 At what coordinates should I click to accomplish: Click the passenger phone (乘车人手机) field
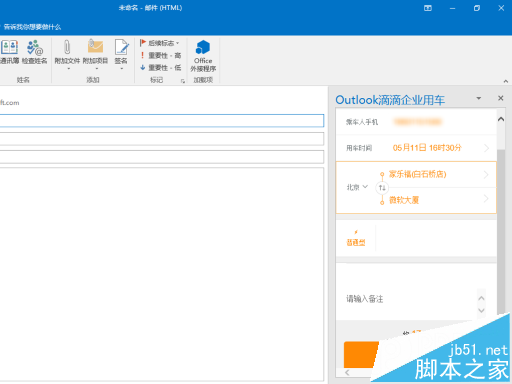click(416, 122)
